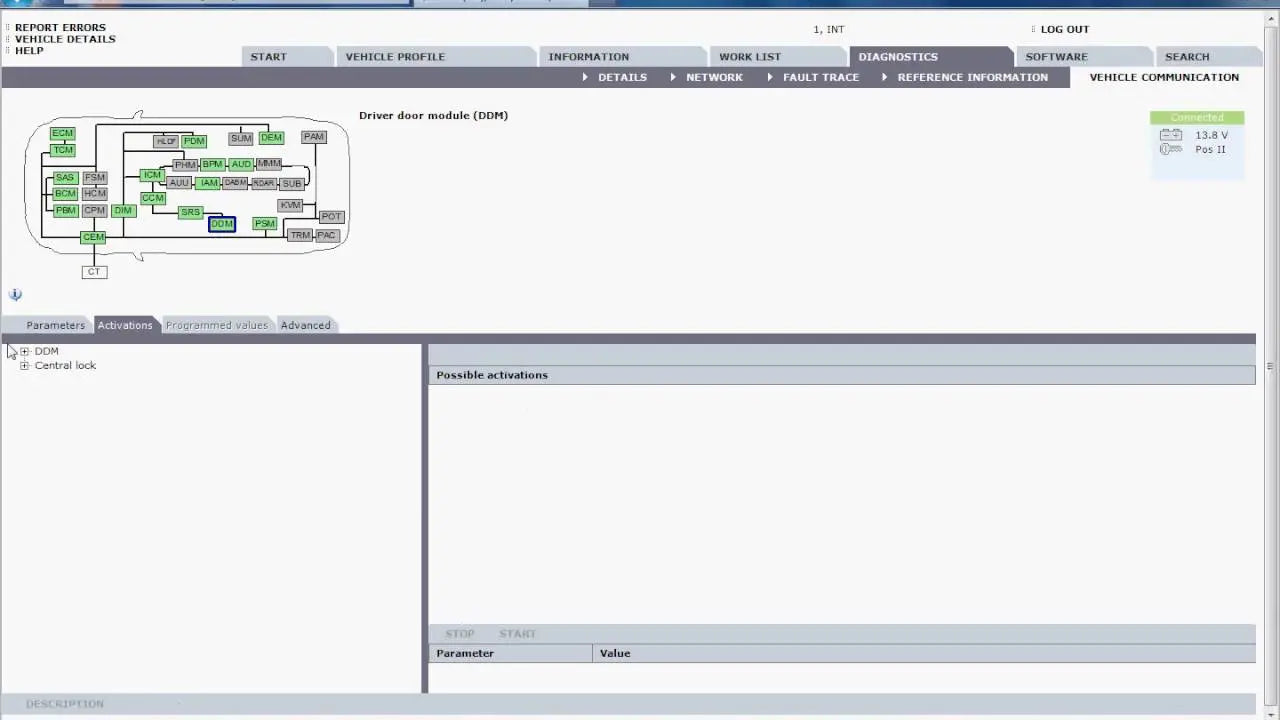Open the REPORT ERRORS link
This screenshot has width=1280, height=720.
click(59, 27)
